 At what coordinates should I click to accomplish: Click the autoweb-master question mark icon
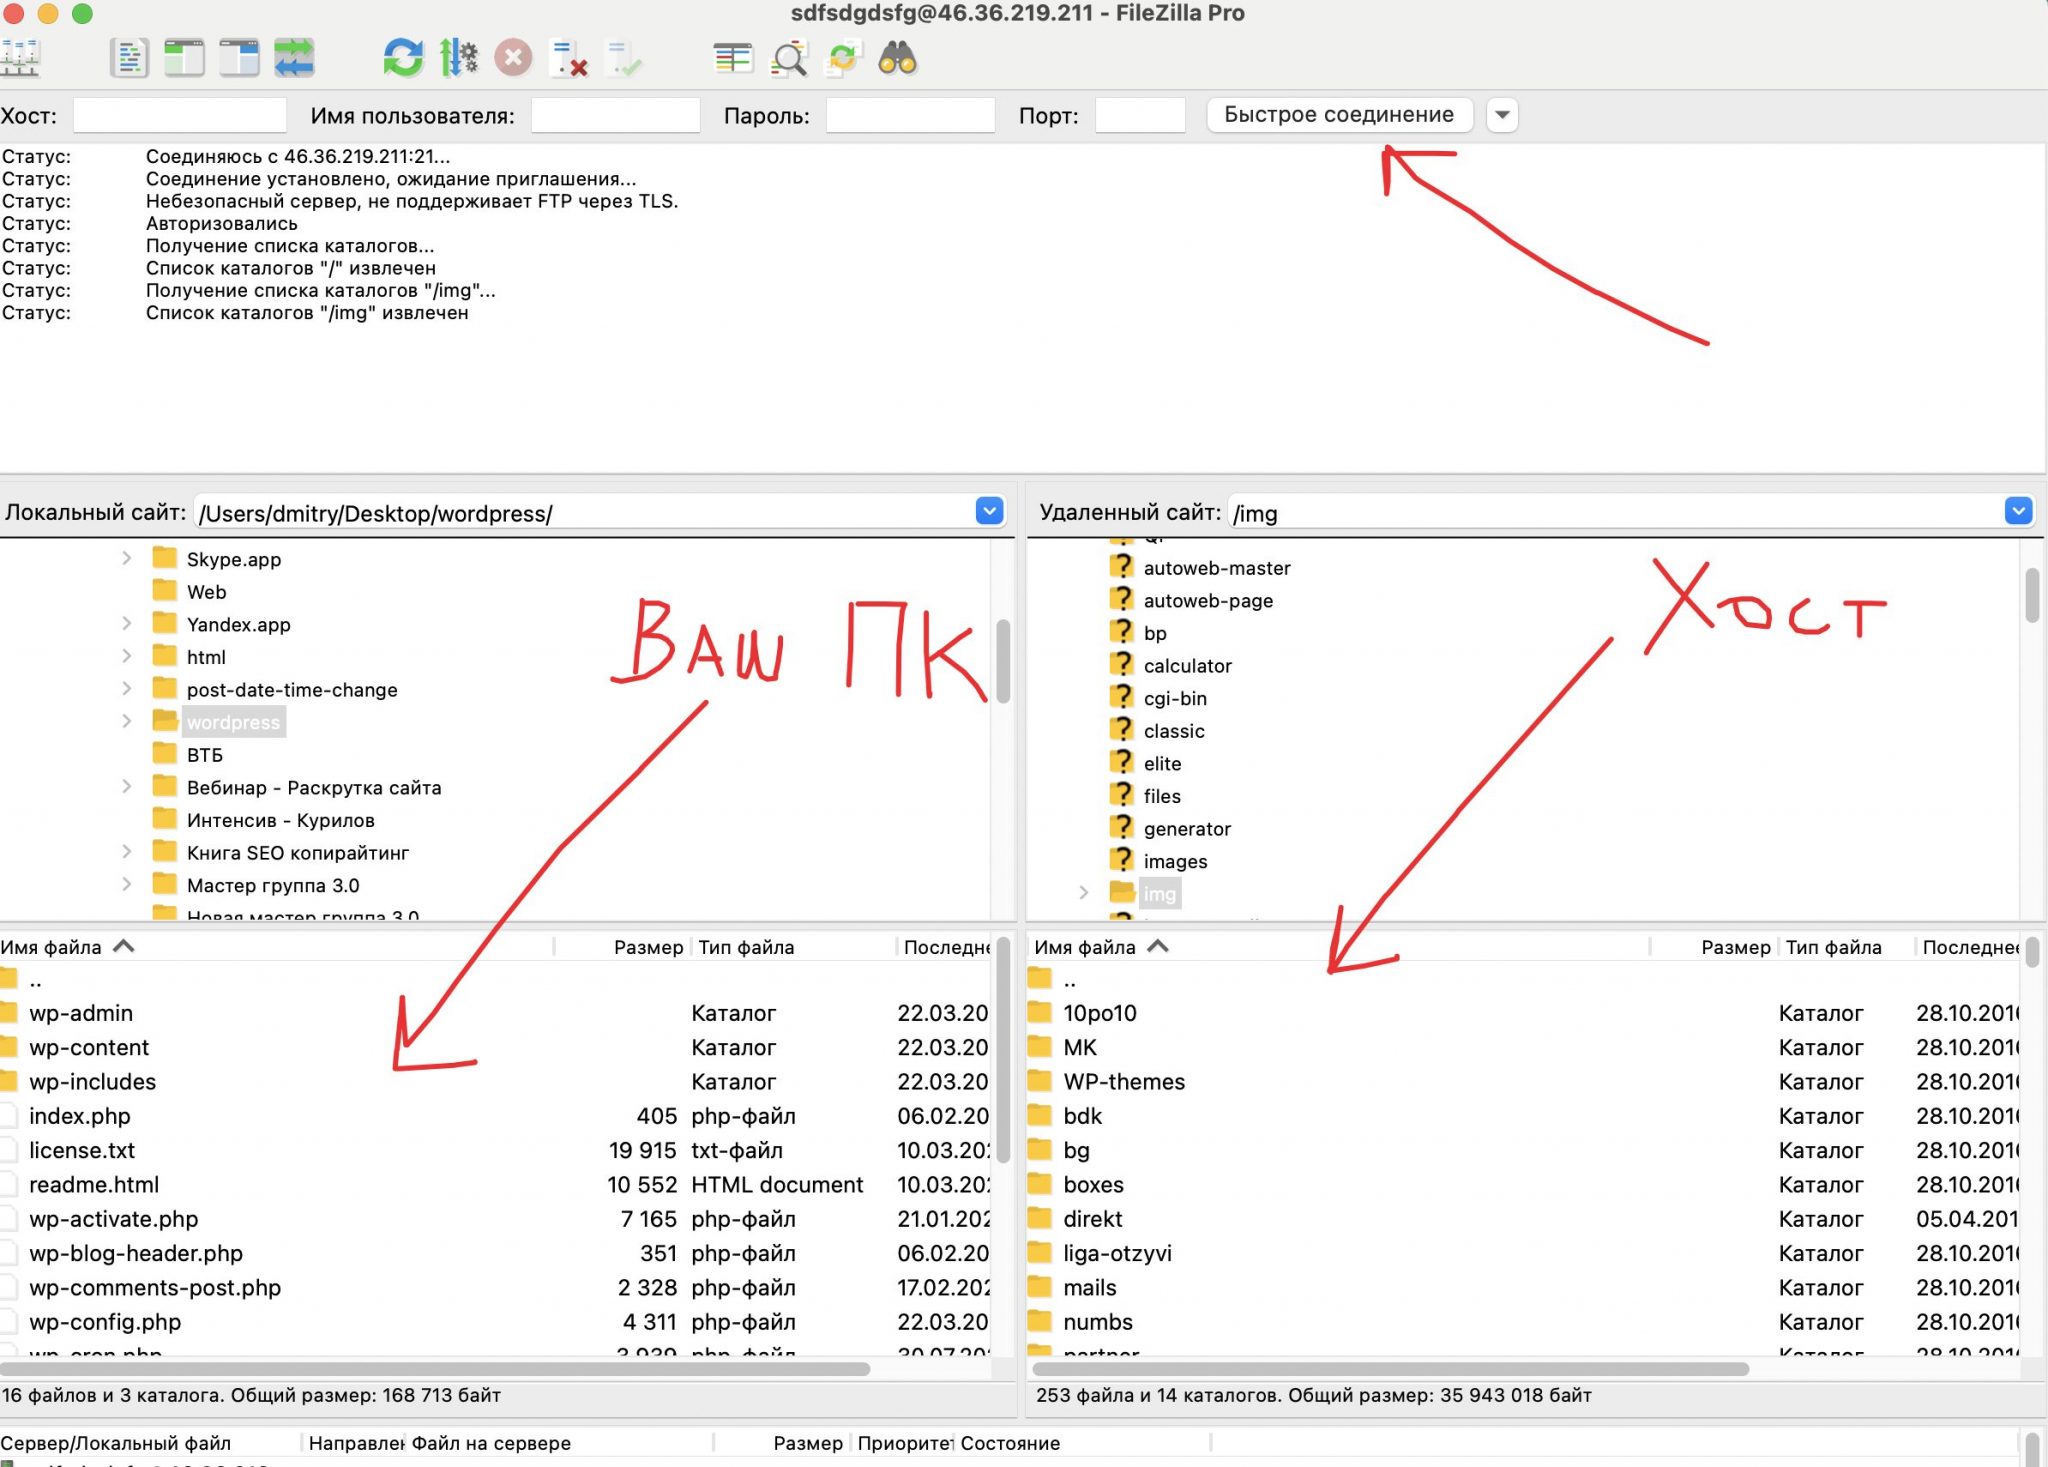tap(1122, 567)
